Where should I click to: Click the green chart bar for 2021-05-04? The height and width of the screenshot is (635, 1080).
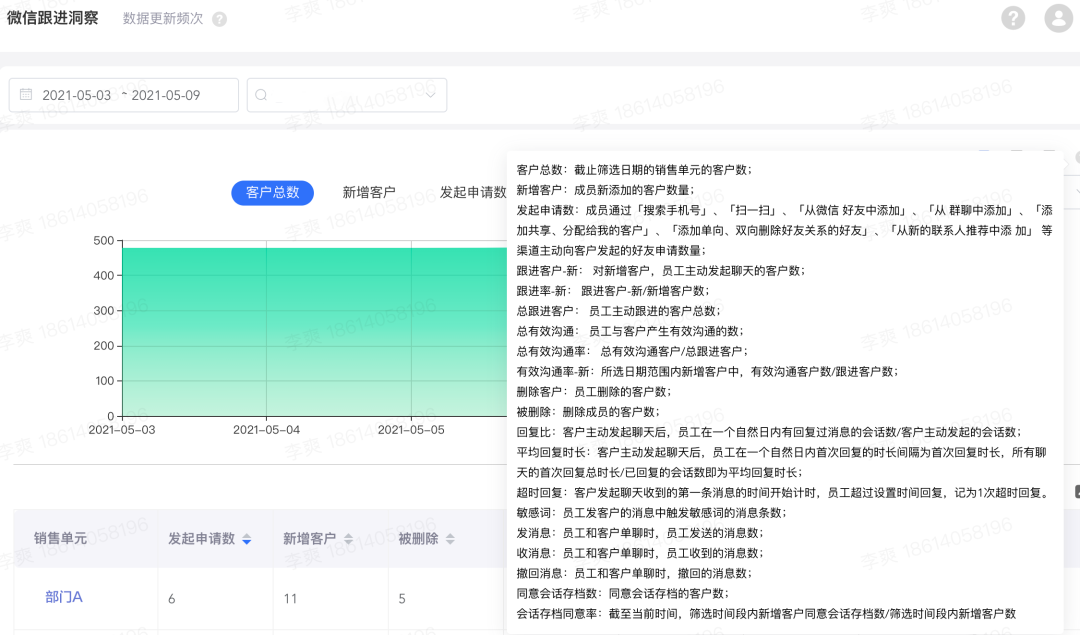[x=267, y=330]
